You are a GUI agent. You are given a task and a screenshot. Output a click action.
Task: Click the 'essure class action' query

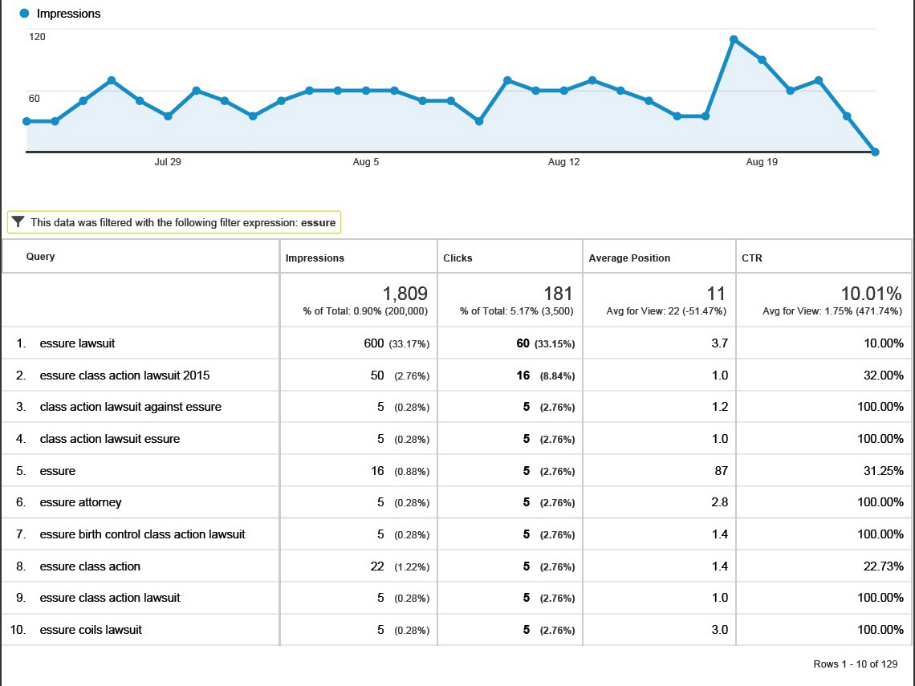tap(90, 566)
